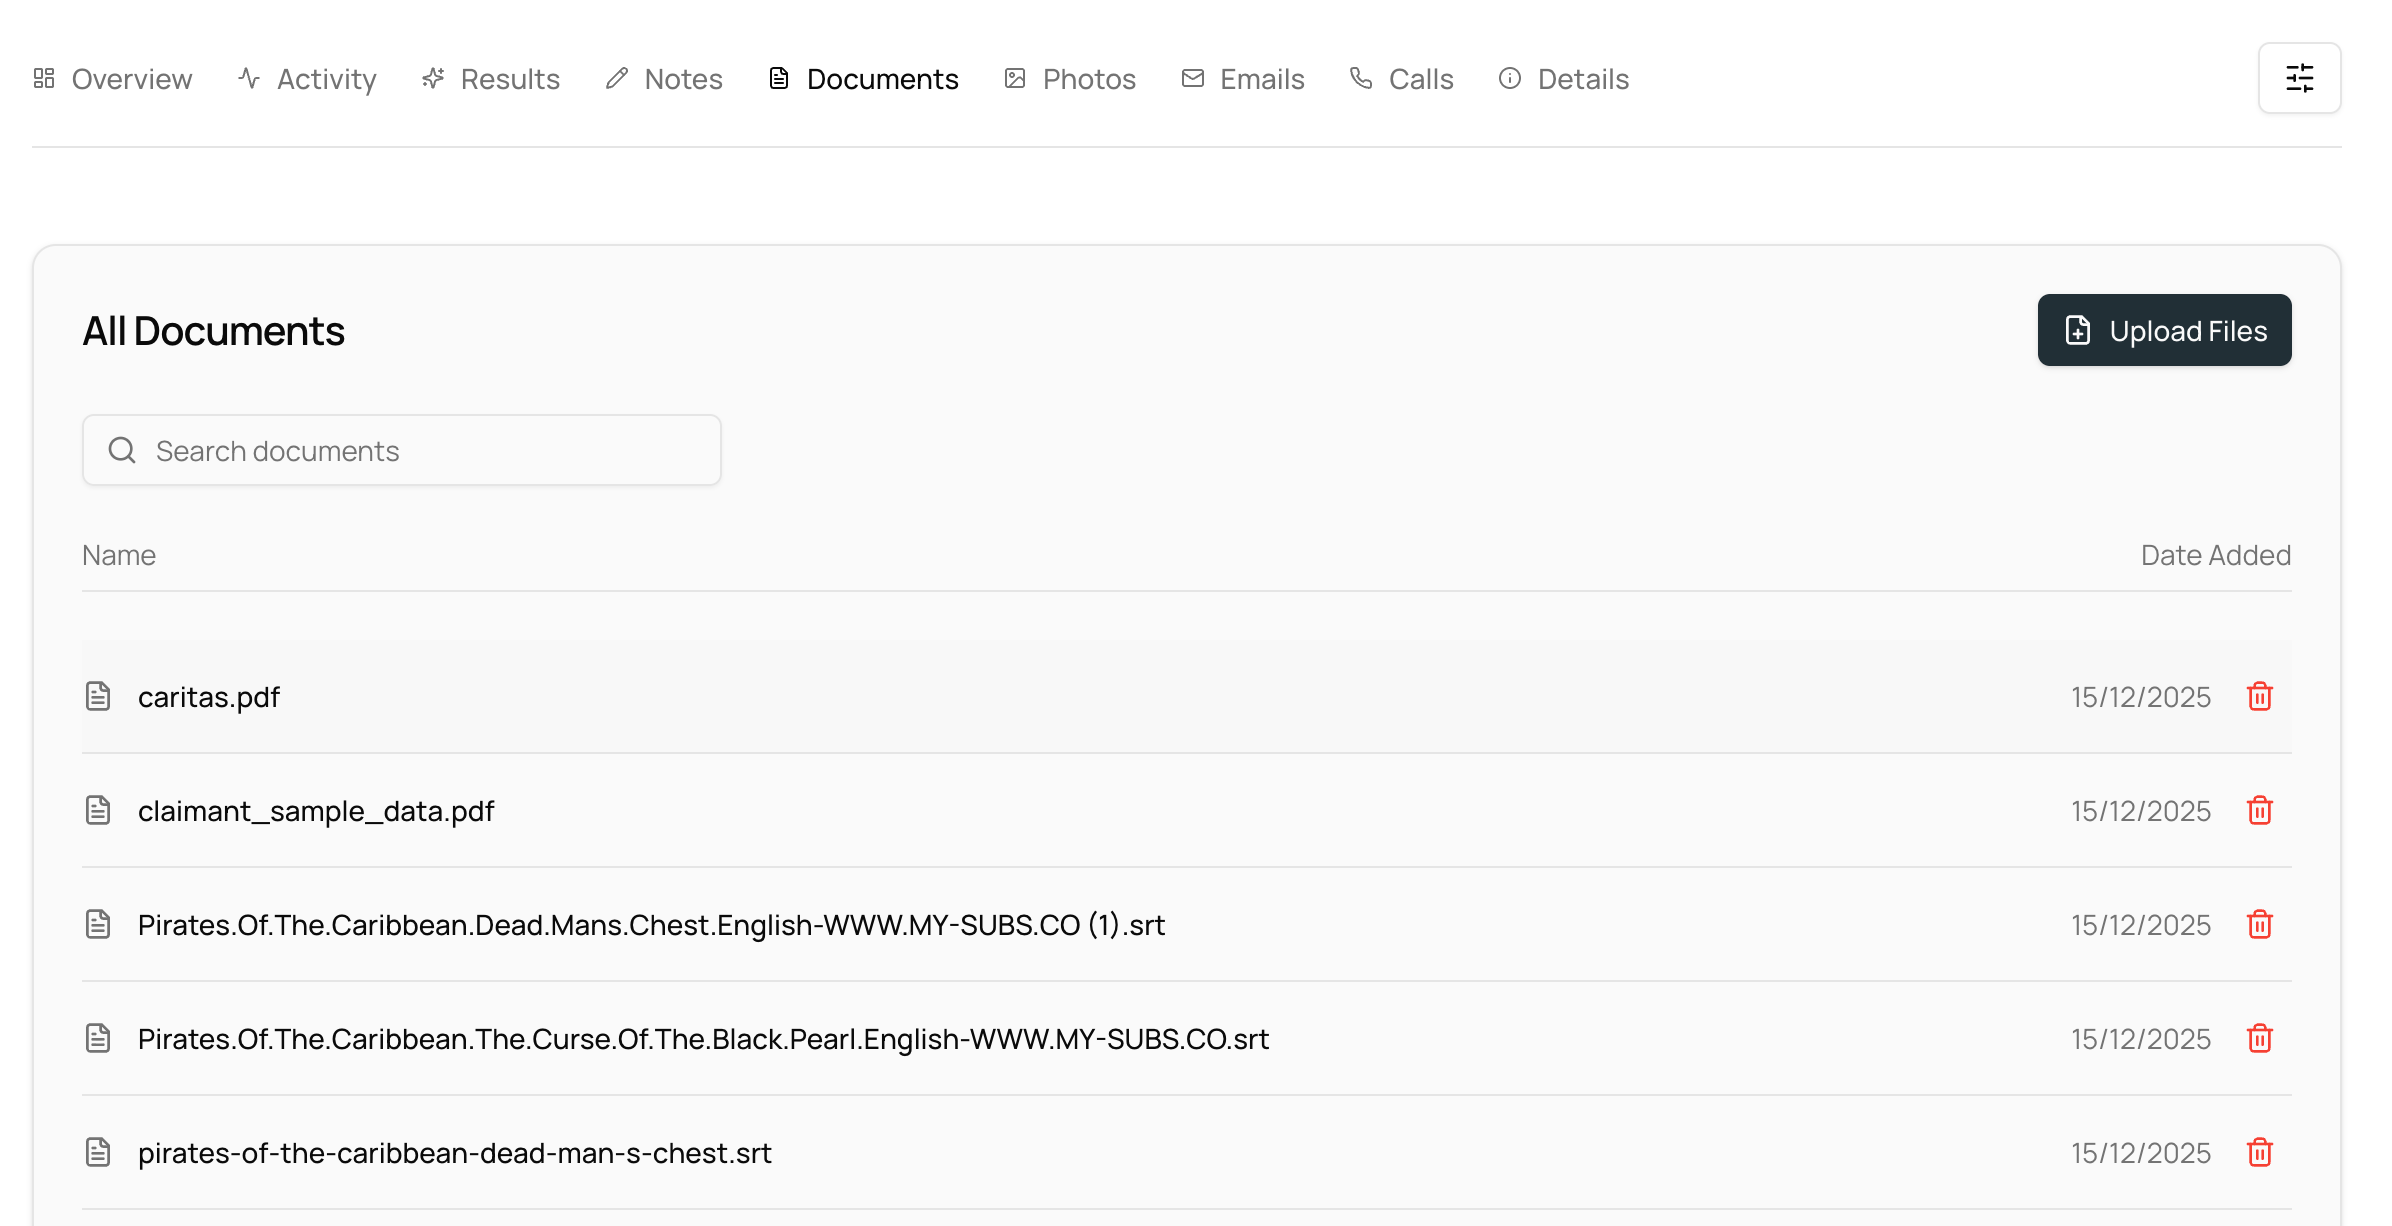Click the magnifier icon in search box

(122, 450)
